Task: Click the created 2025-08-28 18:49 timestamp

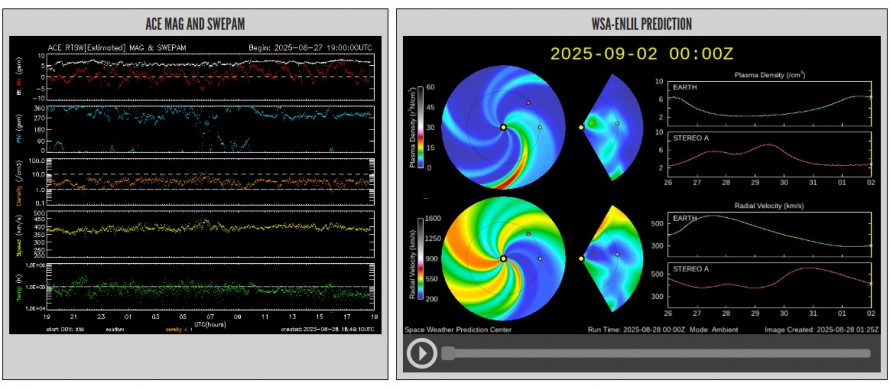Action: [328, 329]
